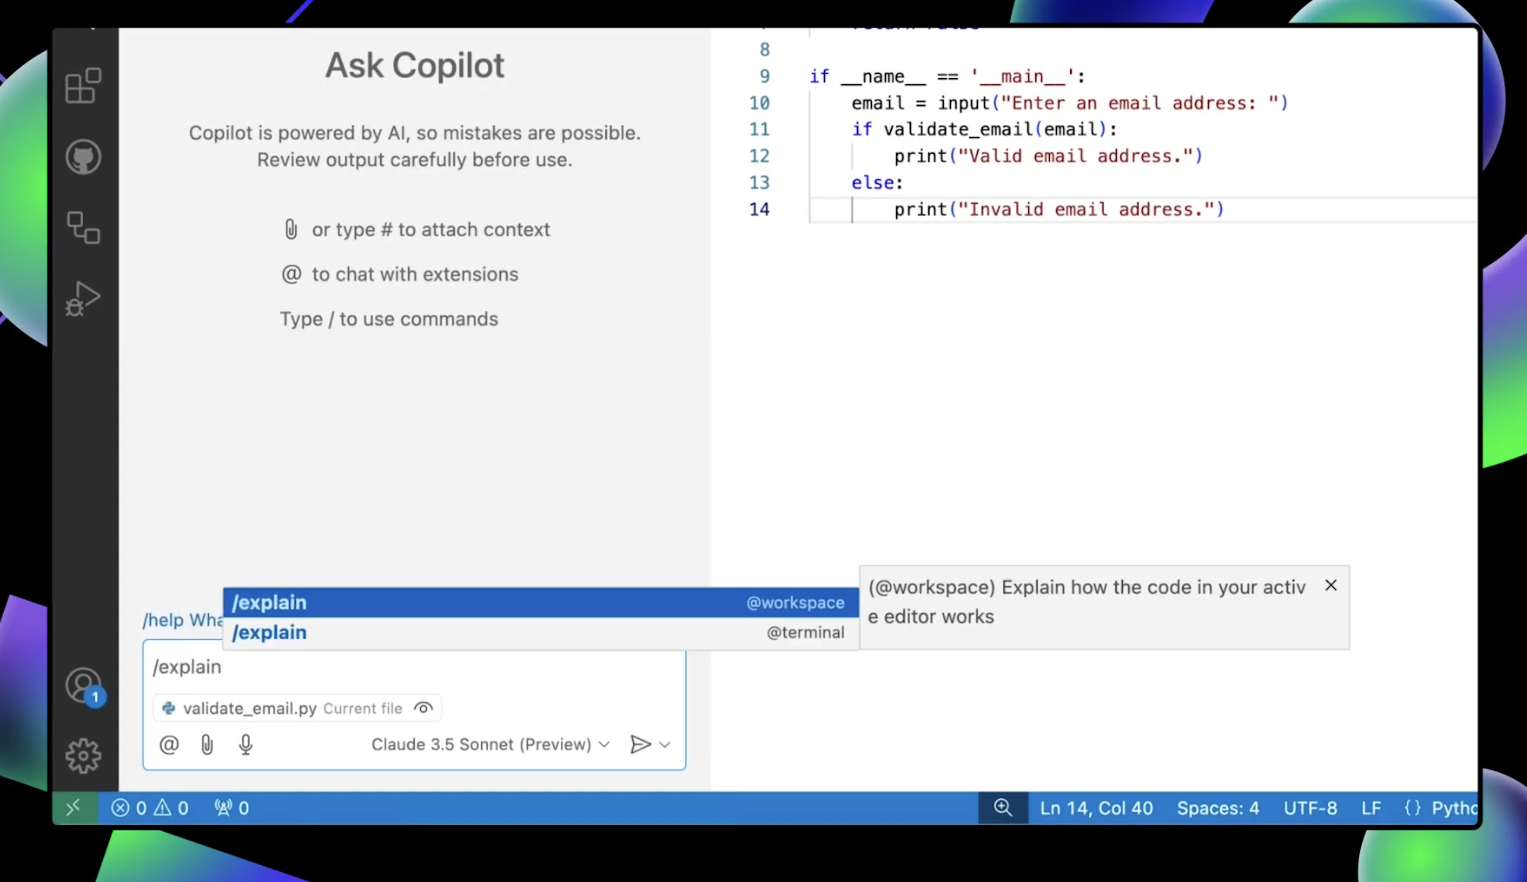
Task: Open the Run and Debug panel
Action: [83, 298]
